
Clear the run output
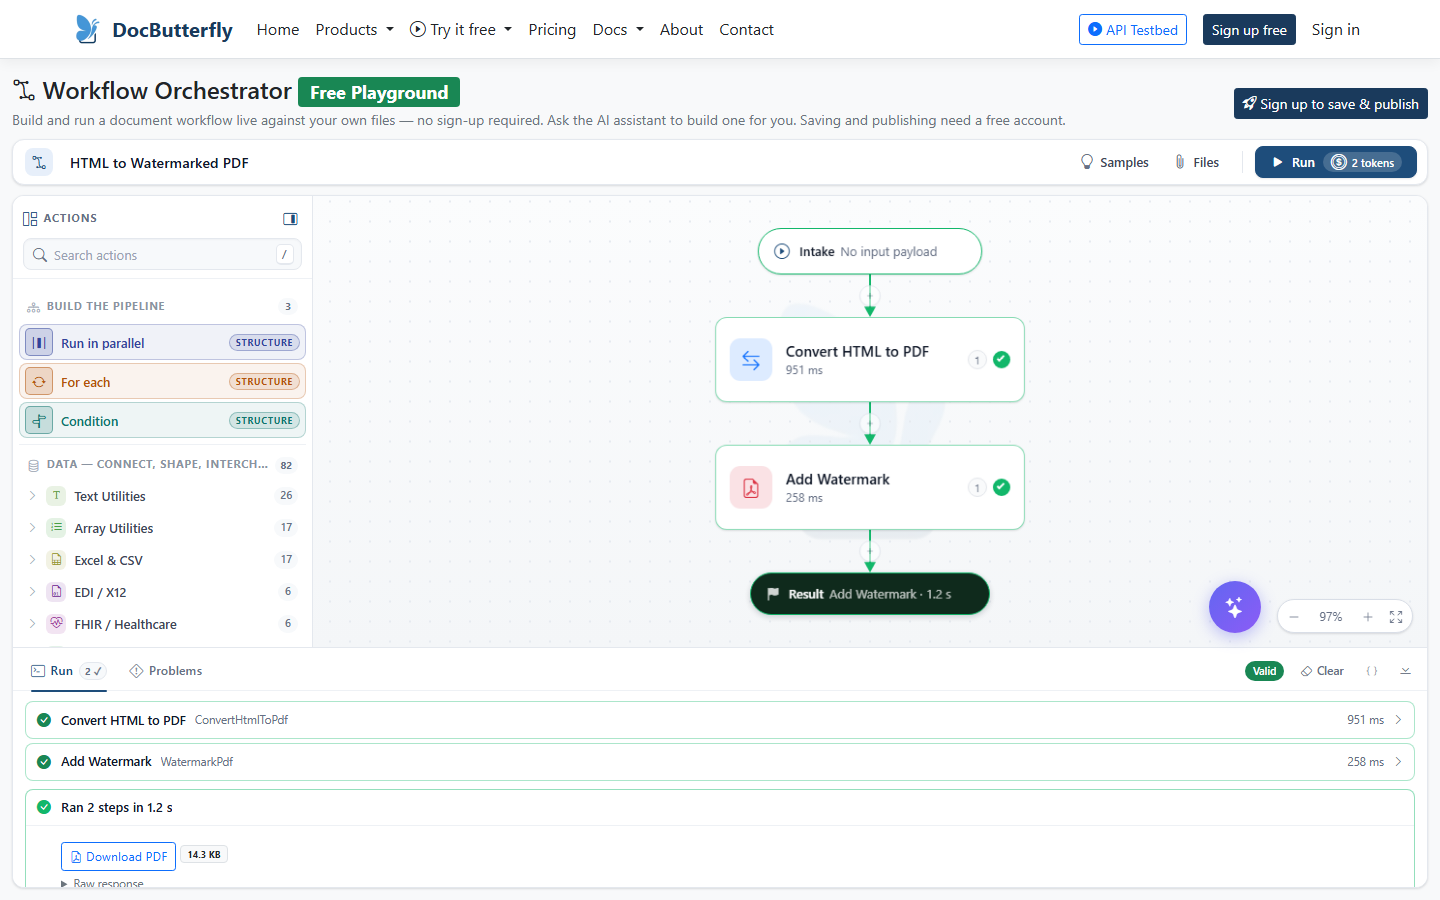(x=1322, y=671)
